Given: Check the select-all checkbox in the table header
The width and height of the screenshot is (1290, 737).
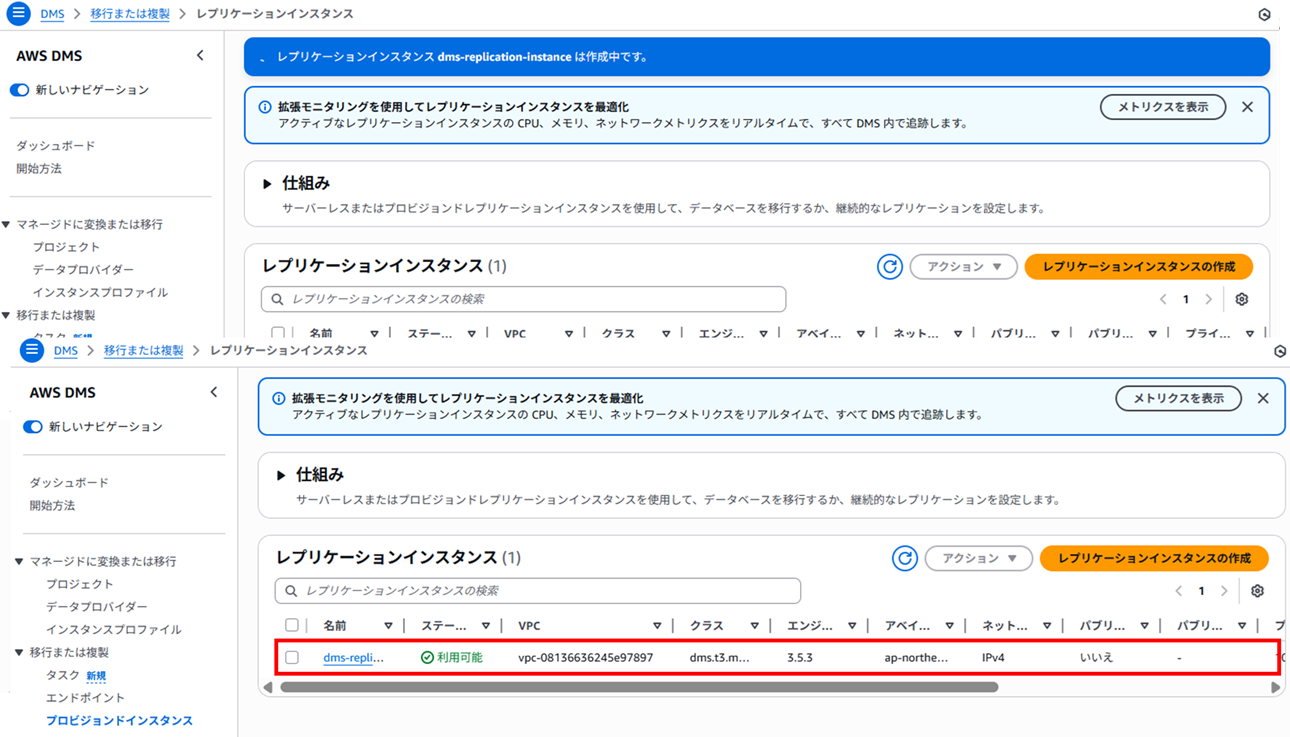Looking at the screenshot, I should 292,625.
